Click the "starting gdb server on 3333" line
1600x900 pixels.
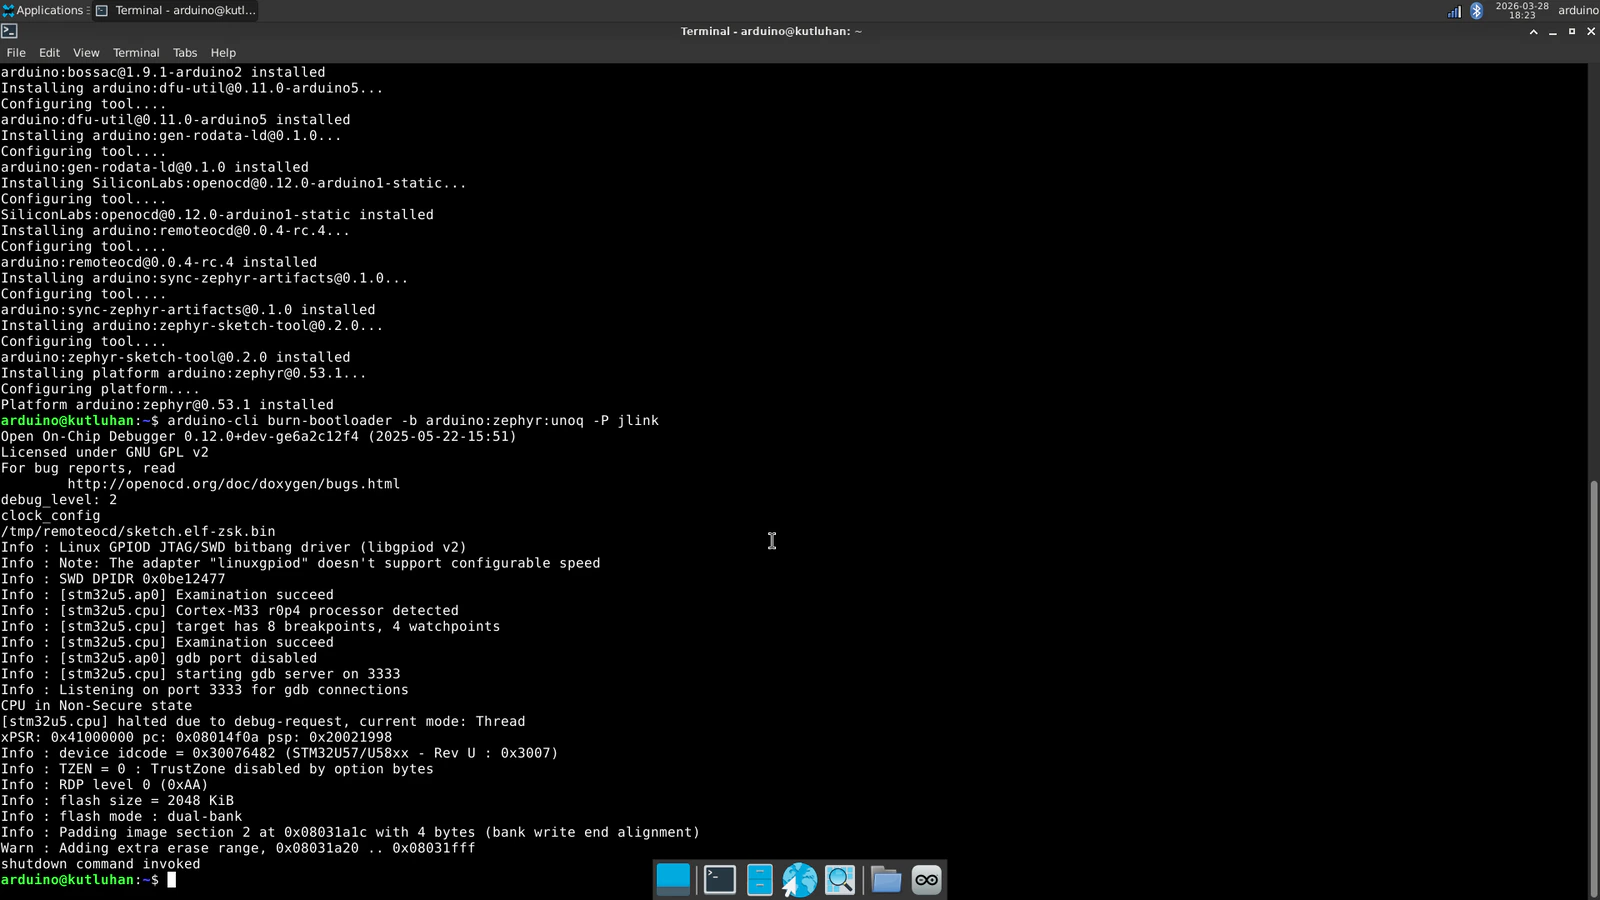[200, 674]
